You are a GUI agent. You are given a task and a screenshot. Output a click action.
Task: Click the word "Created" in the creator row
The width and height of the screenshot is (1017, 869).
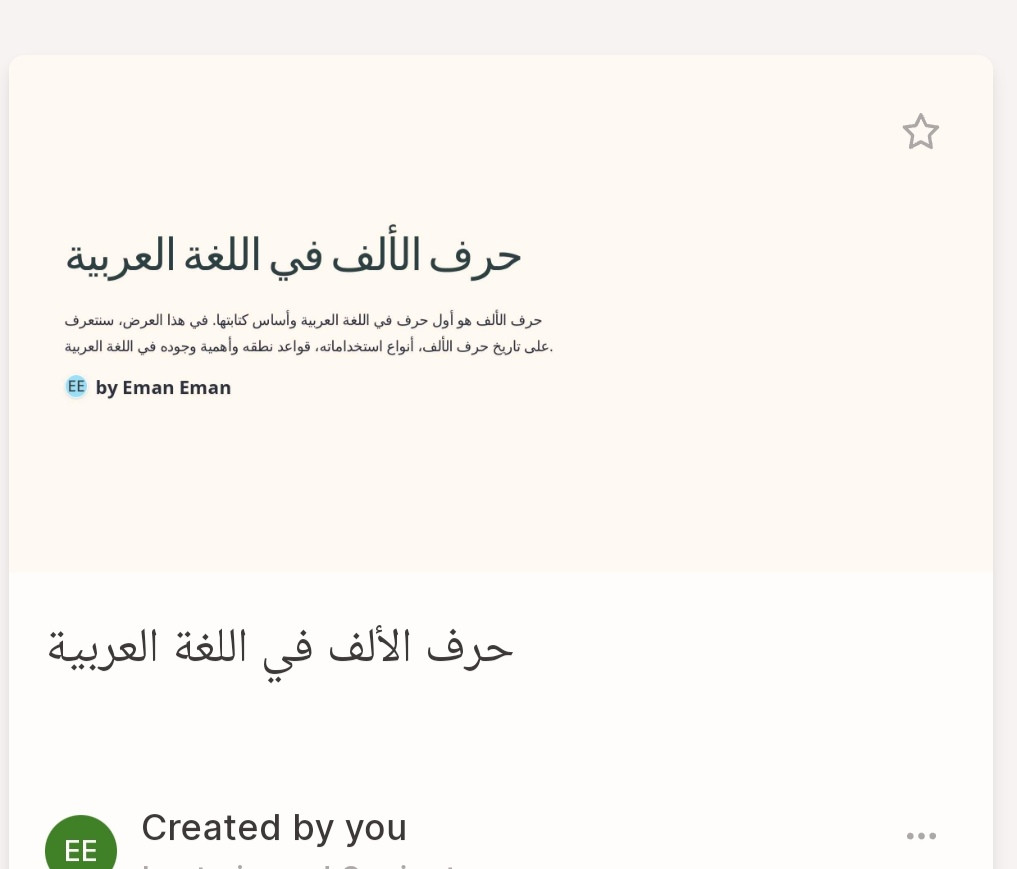tap(211, 828)
